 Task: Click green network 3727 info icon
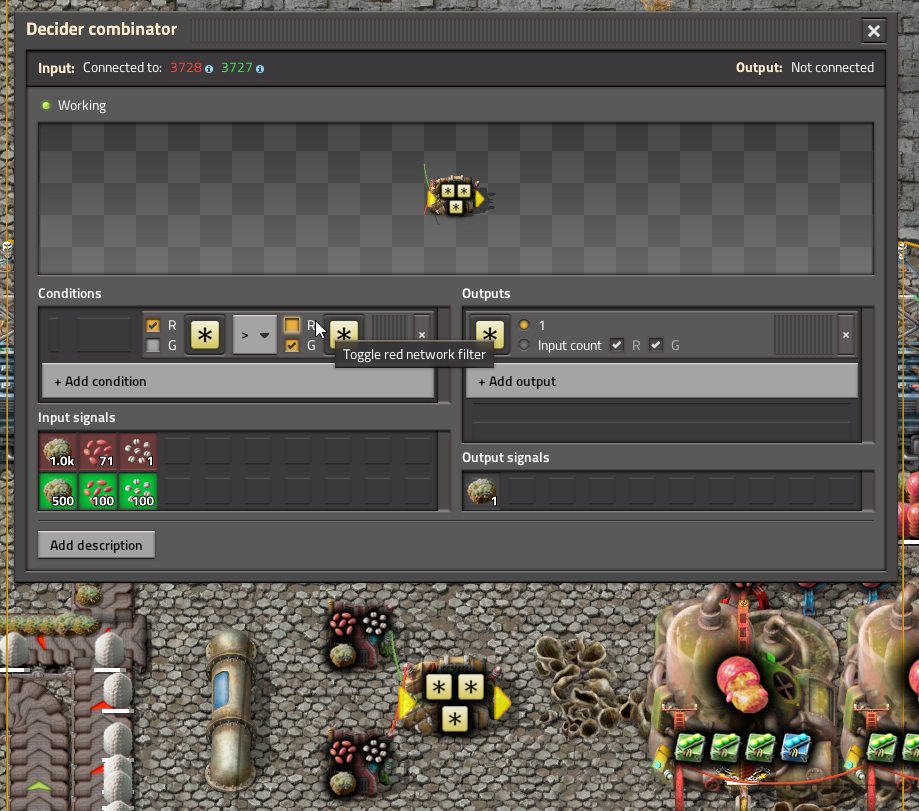[260, 69]
